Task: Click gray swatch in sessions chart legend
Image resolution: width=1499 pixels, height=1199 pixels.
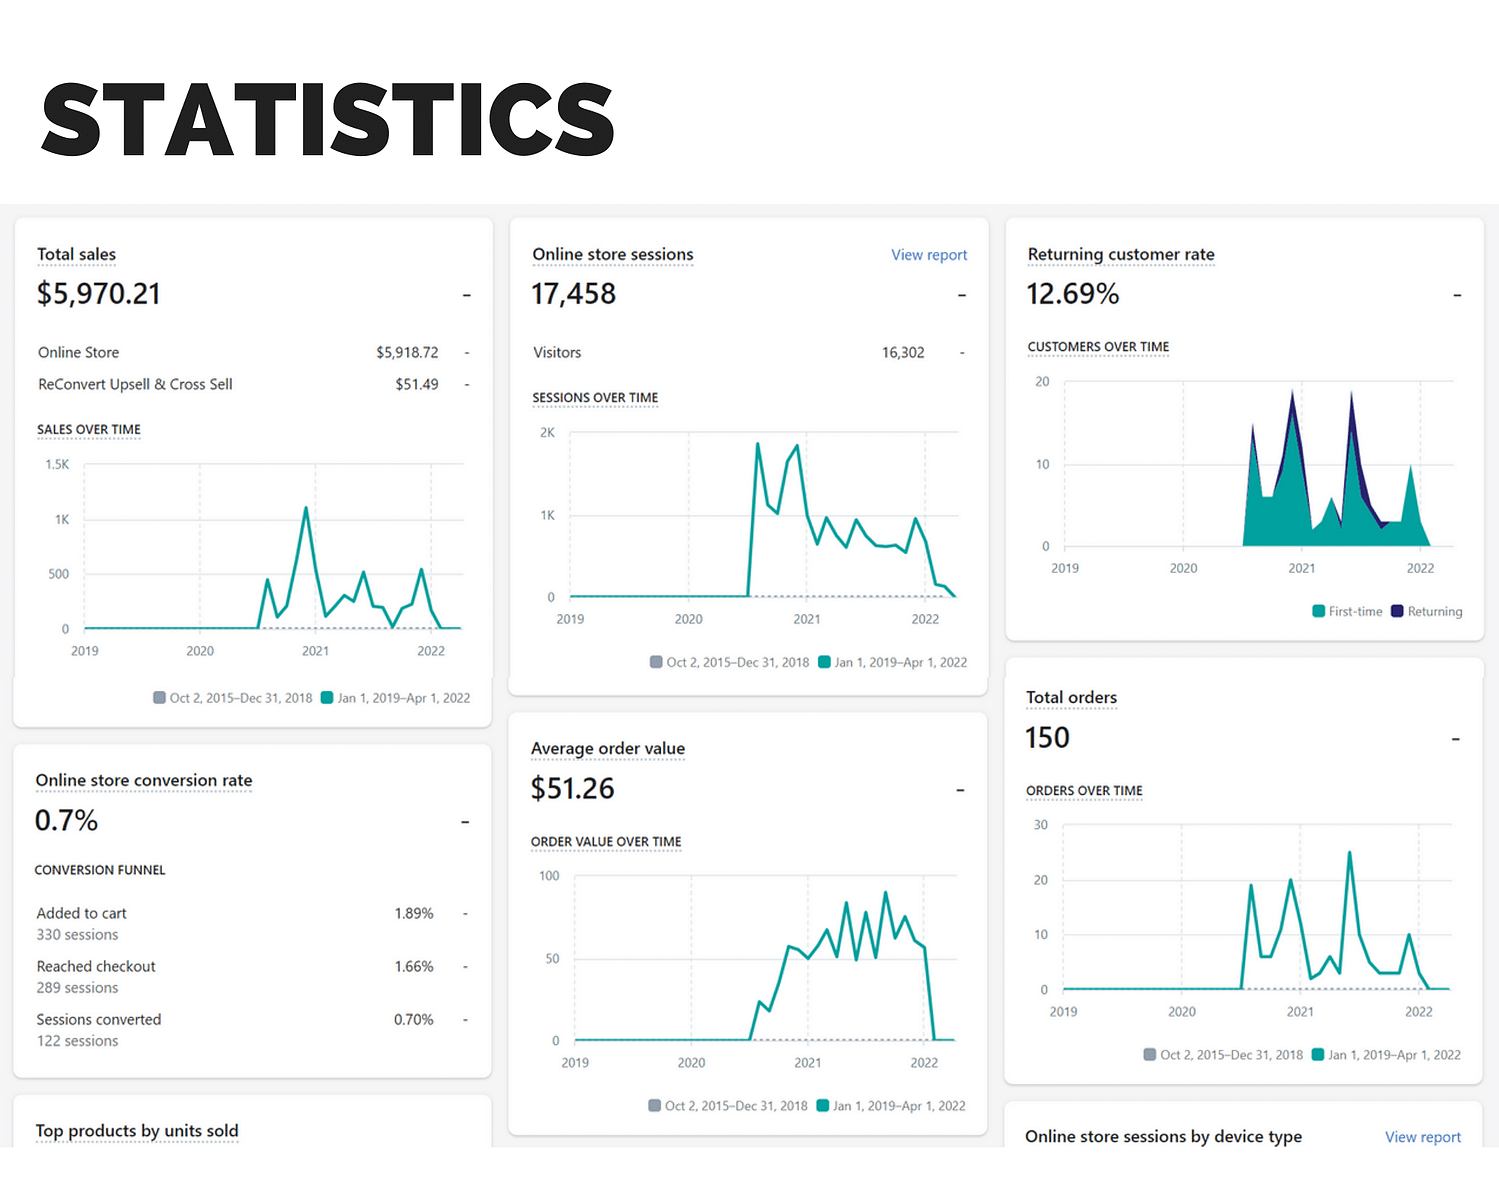Action: click(x=656, y=662)
